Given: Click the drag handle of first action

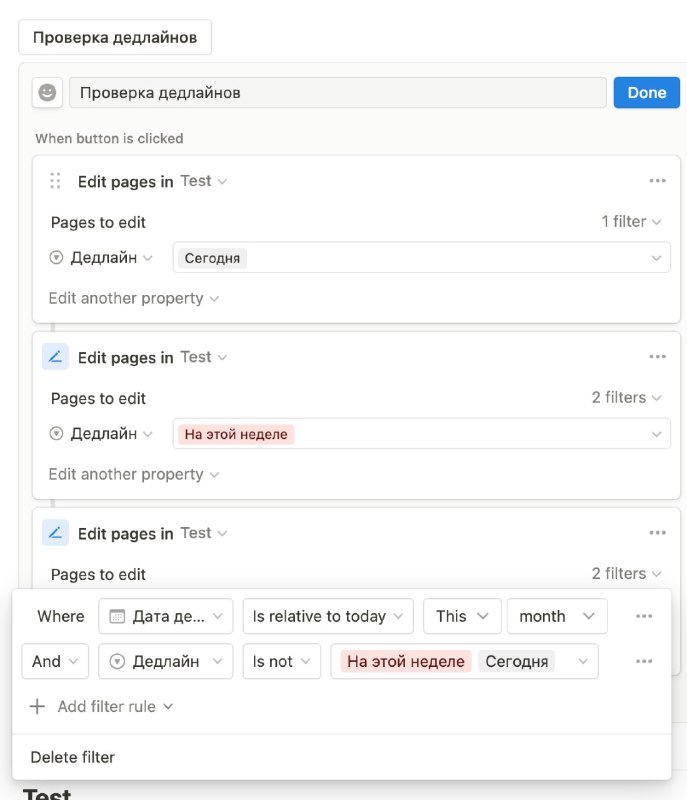Looking at the screenshot, I should pos(55,181).
